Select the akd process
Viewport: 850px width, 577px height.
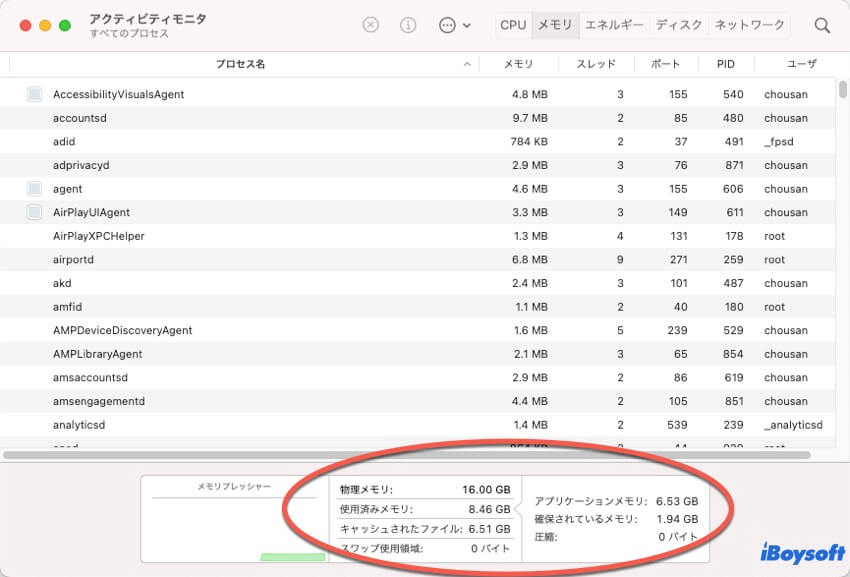click(417, 283)
